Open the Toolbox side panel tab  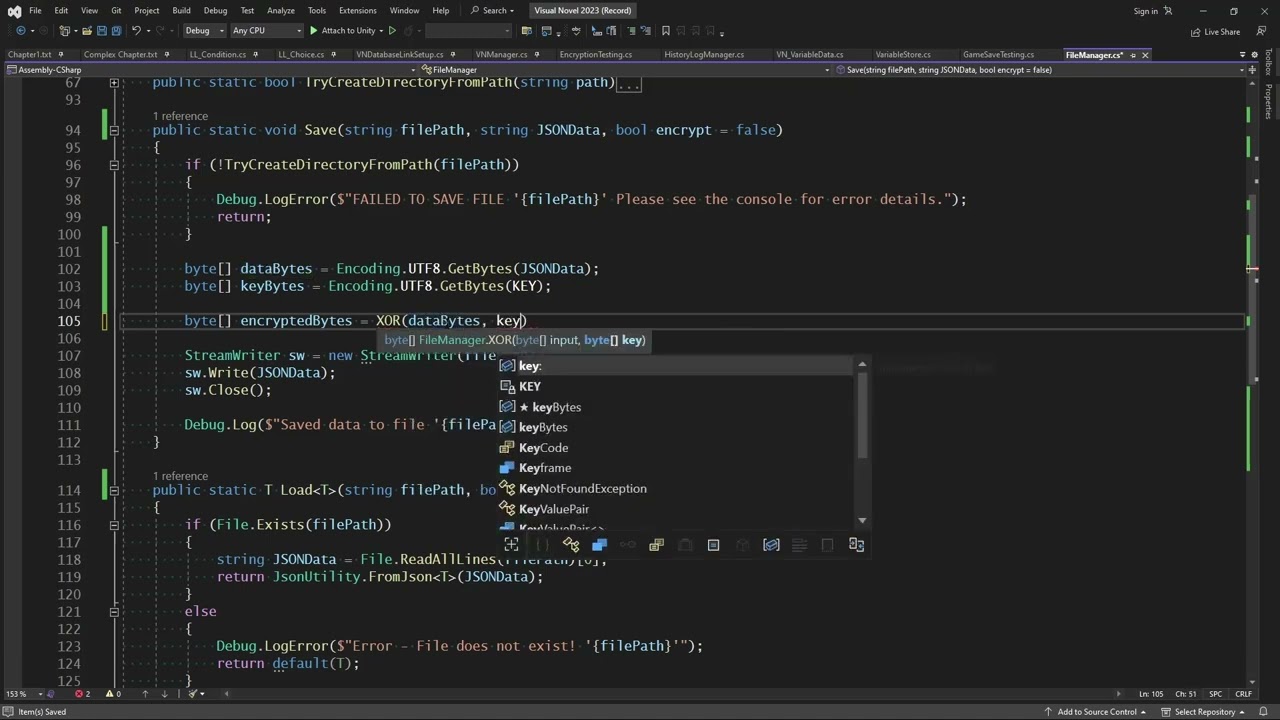pos(1268,62)
